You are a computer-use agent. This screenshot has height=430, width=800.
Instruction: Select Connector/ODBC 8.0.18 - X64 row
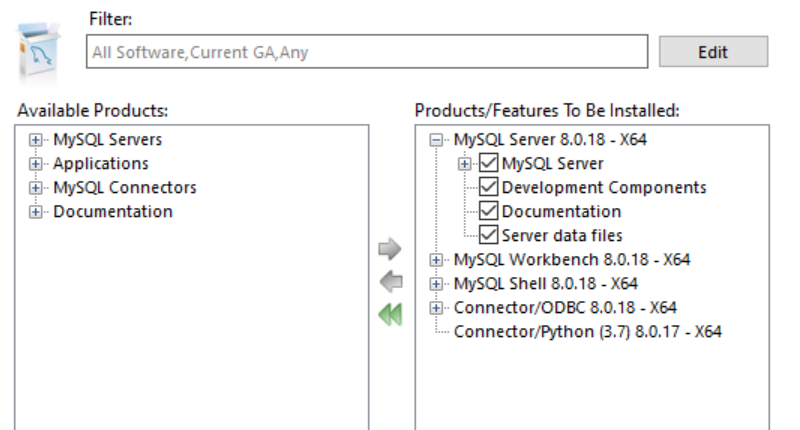[565, 307]
